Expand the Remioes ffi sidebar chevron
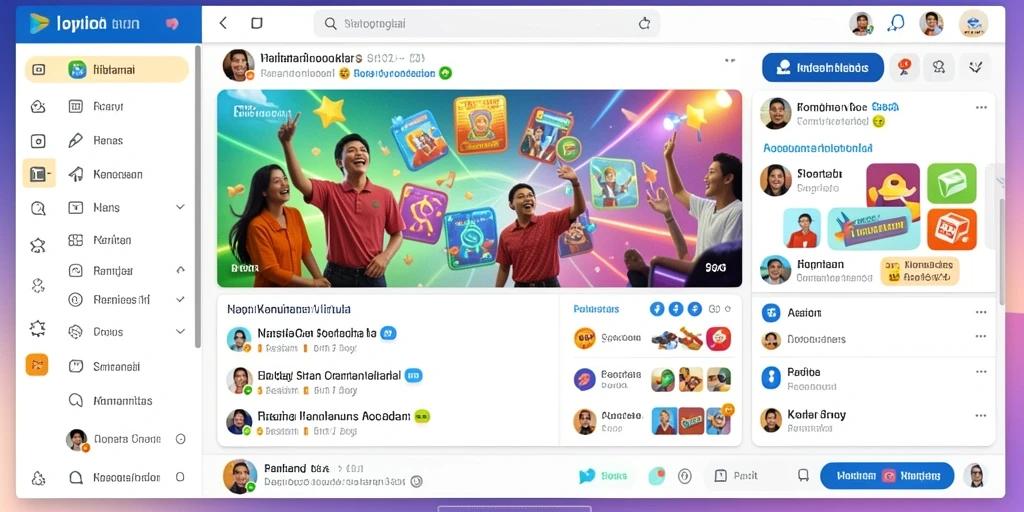This screenshot has height=512, width=1024. [x=180, y=299]
